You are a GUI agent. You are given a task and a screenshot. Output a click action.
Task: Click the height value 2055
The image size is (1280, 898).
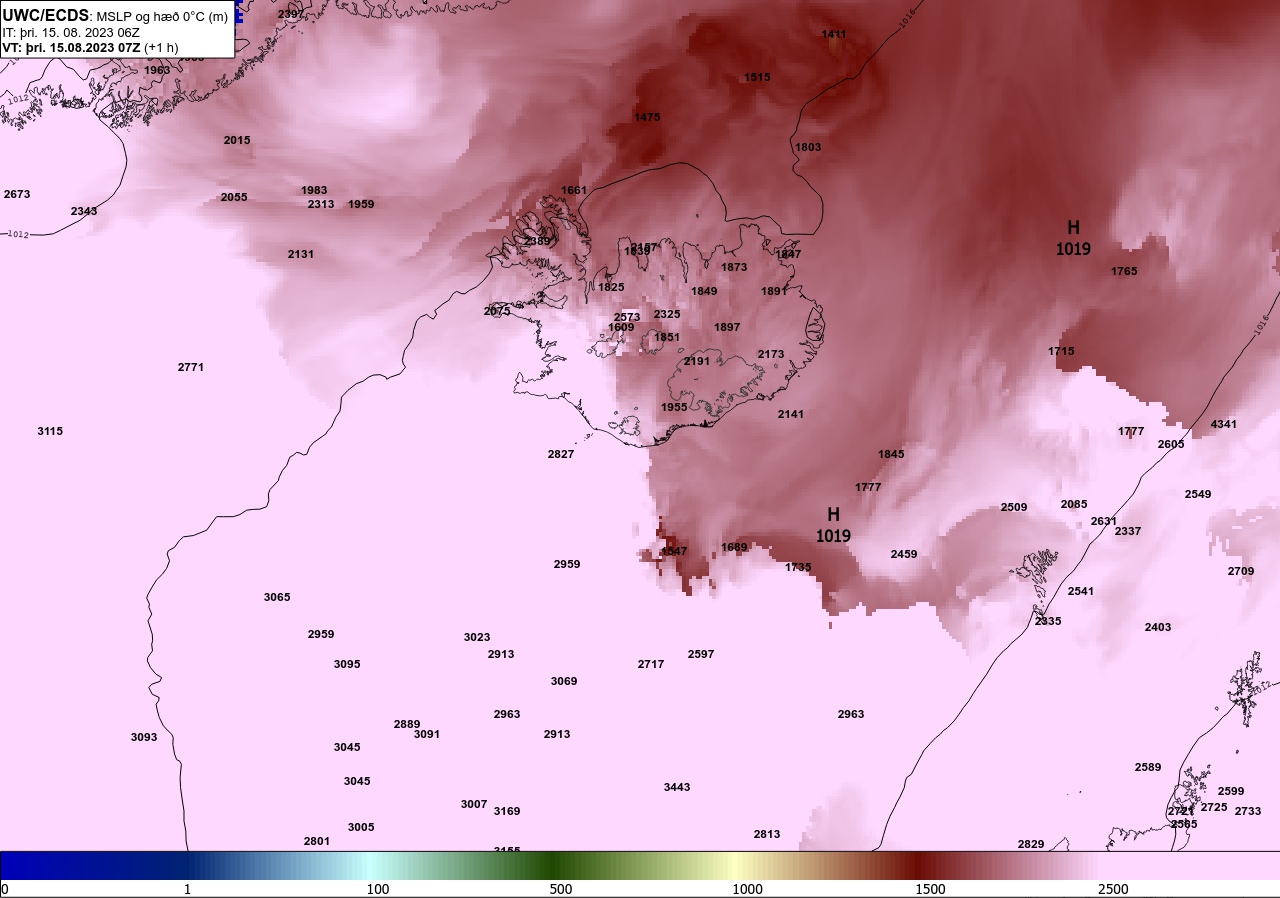(x=234, y=197)
